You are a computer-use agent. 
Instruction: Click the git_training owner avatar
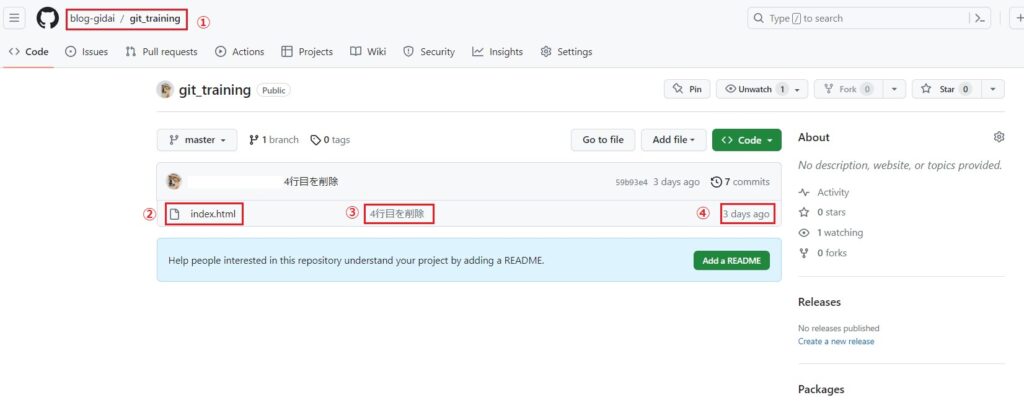tap(165, 90)
